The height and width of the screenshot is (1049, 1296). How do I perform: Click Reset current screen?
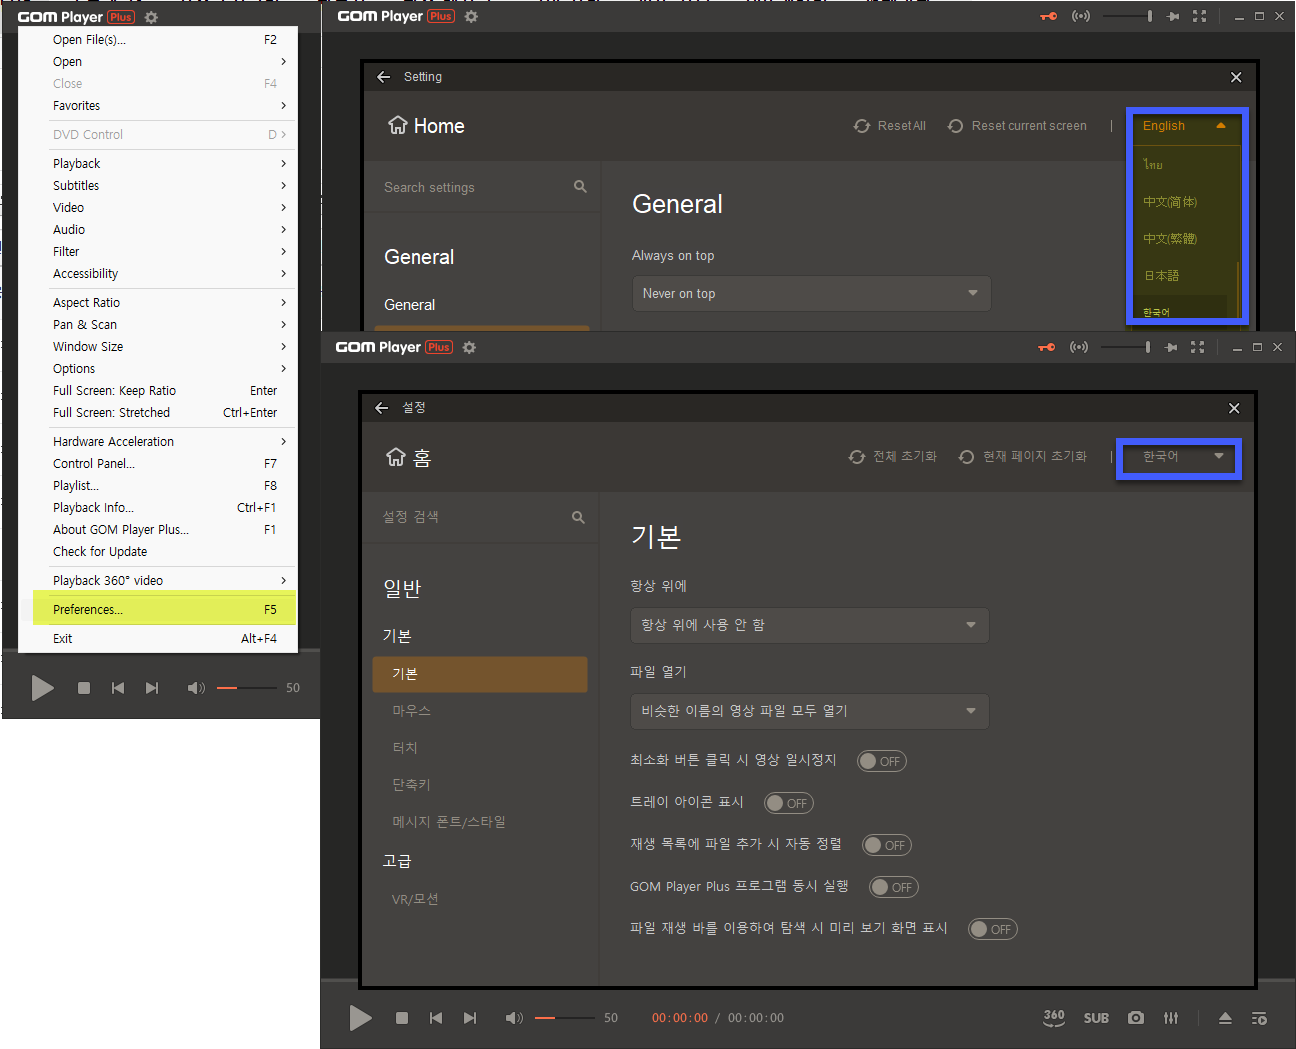tap(1017, 126)
